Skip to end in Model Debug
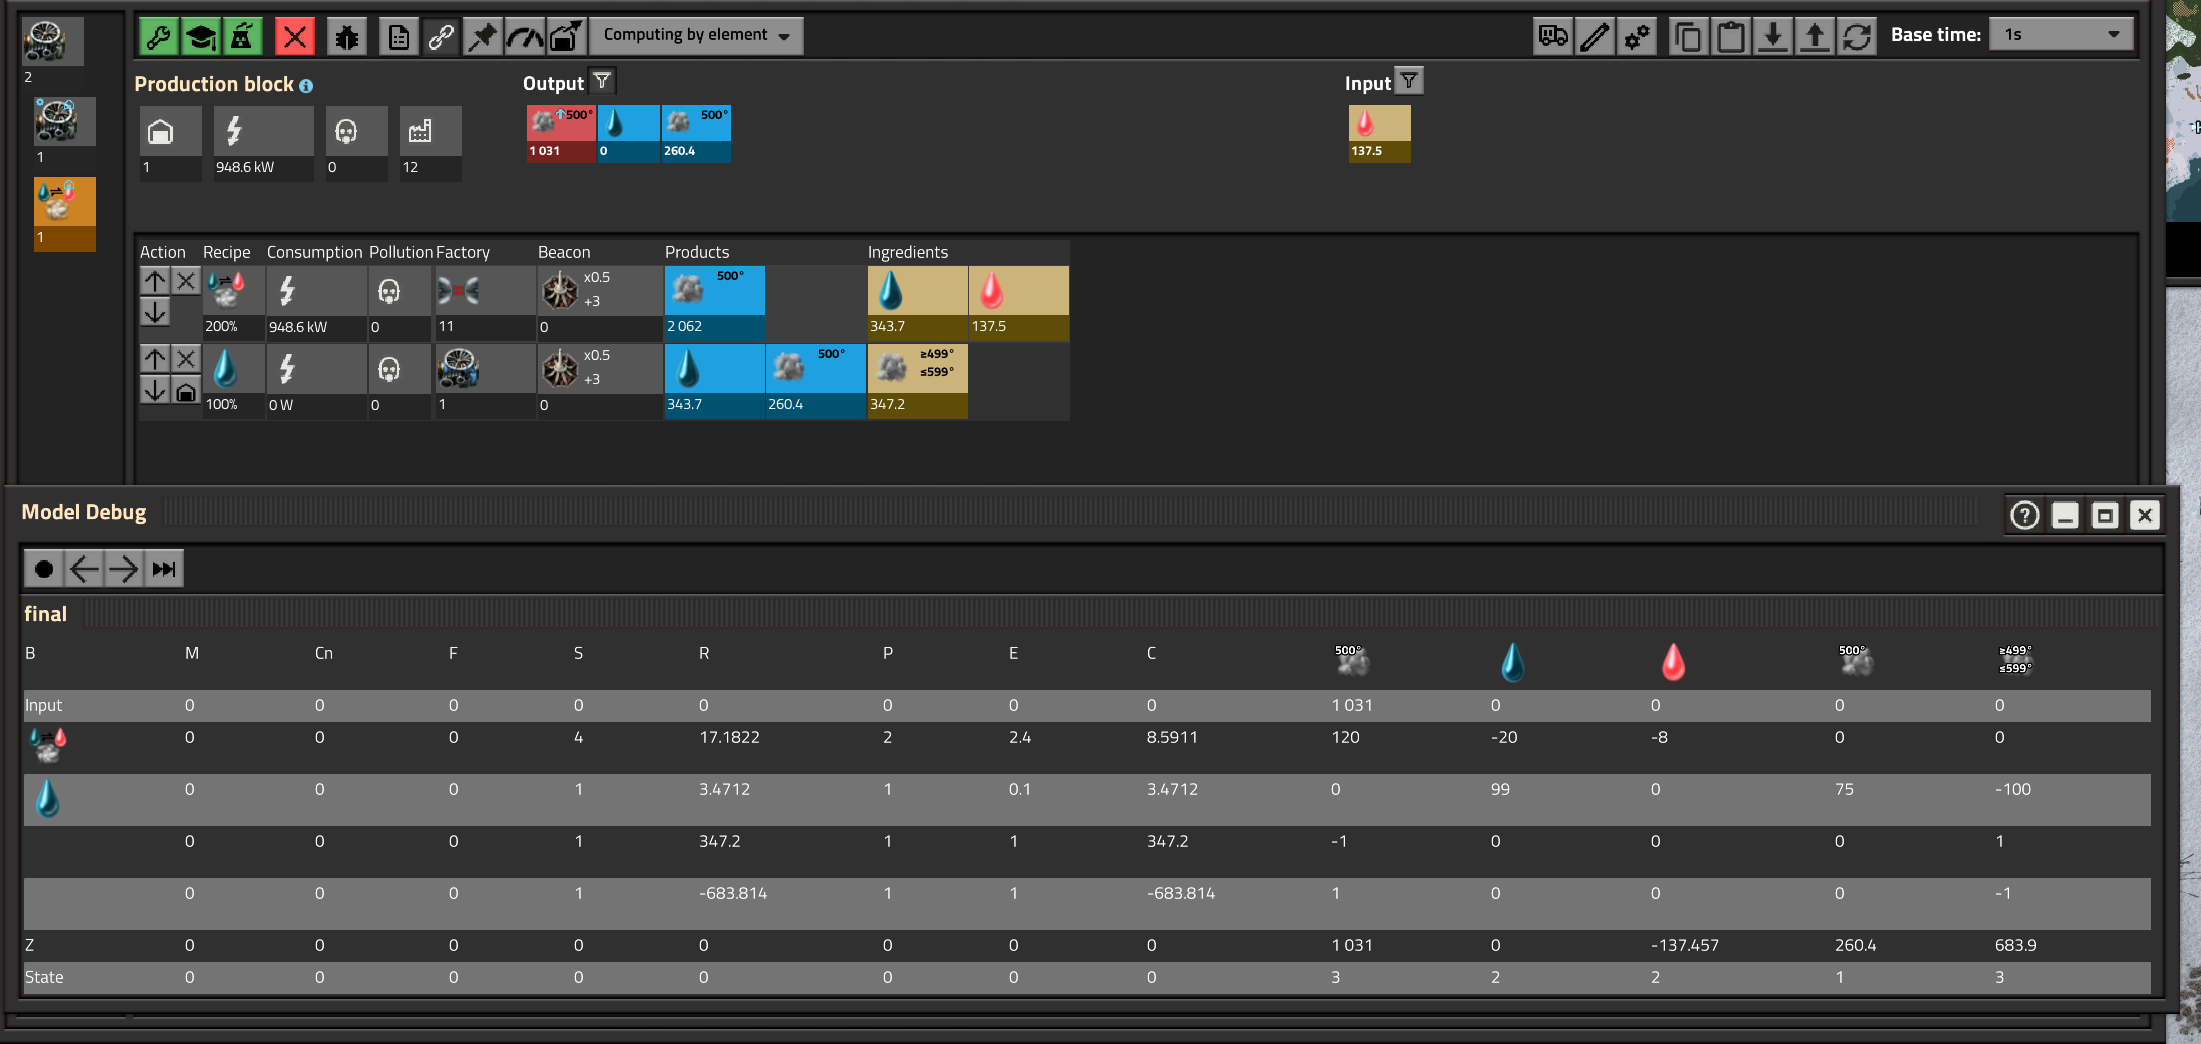This screenshot has height=1044, width=2201. coord(164,569)
